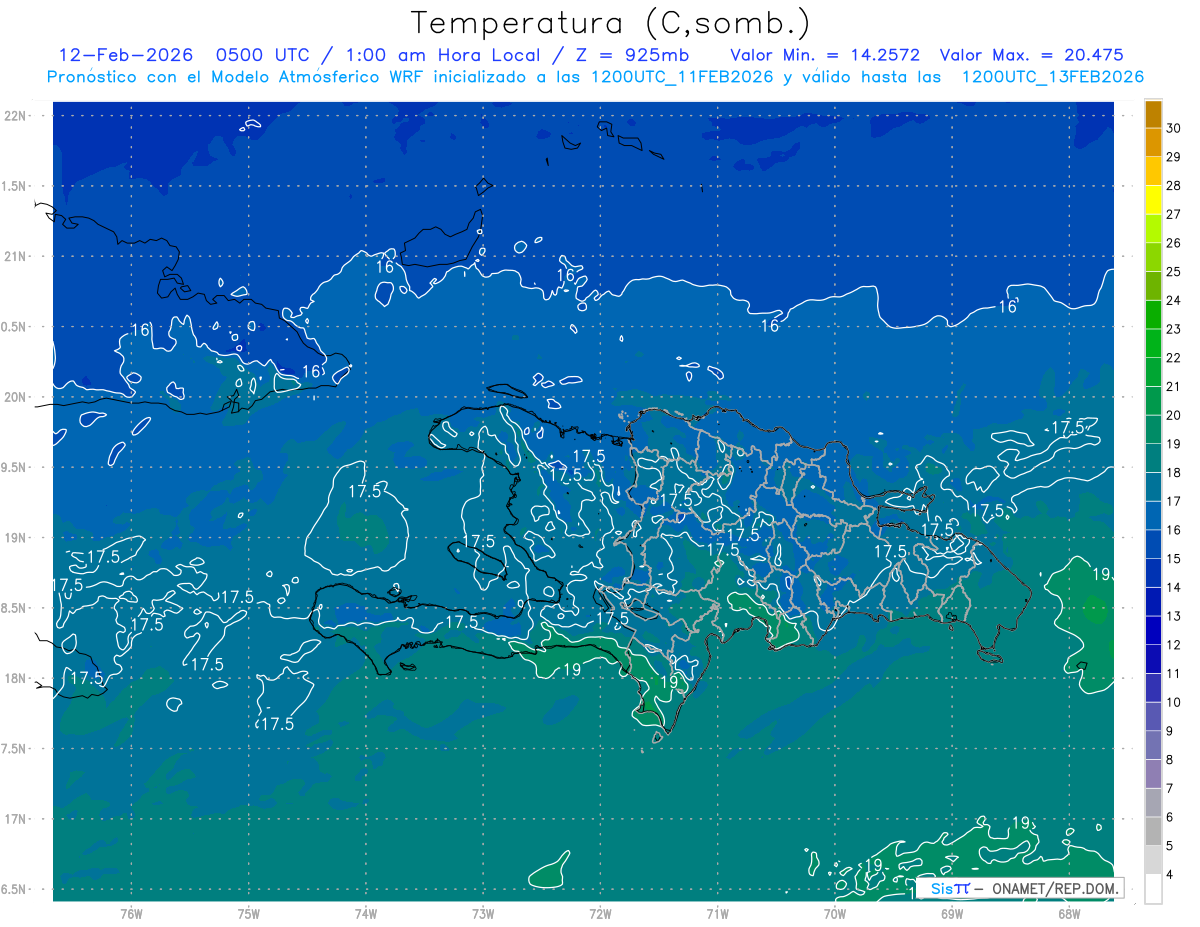The image size is (1200, 927).
Task: Click the "21N" latitude axis label
Action: 15,256
